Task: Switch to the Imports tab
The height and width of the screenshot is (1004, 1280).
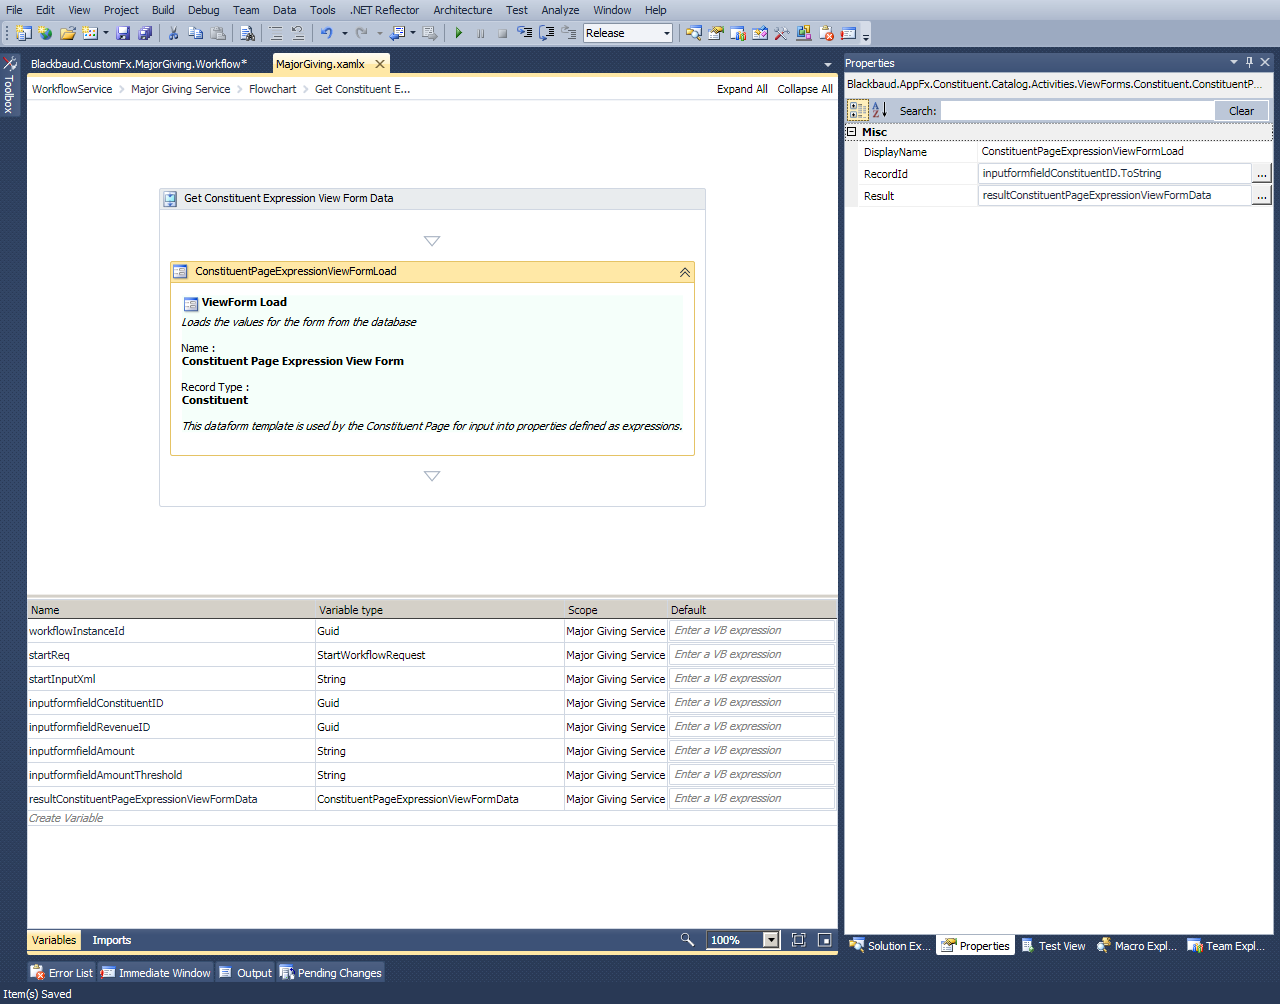Action: pos(112,940)
